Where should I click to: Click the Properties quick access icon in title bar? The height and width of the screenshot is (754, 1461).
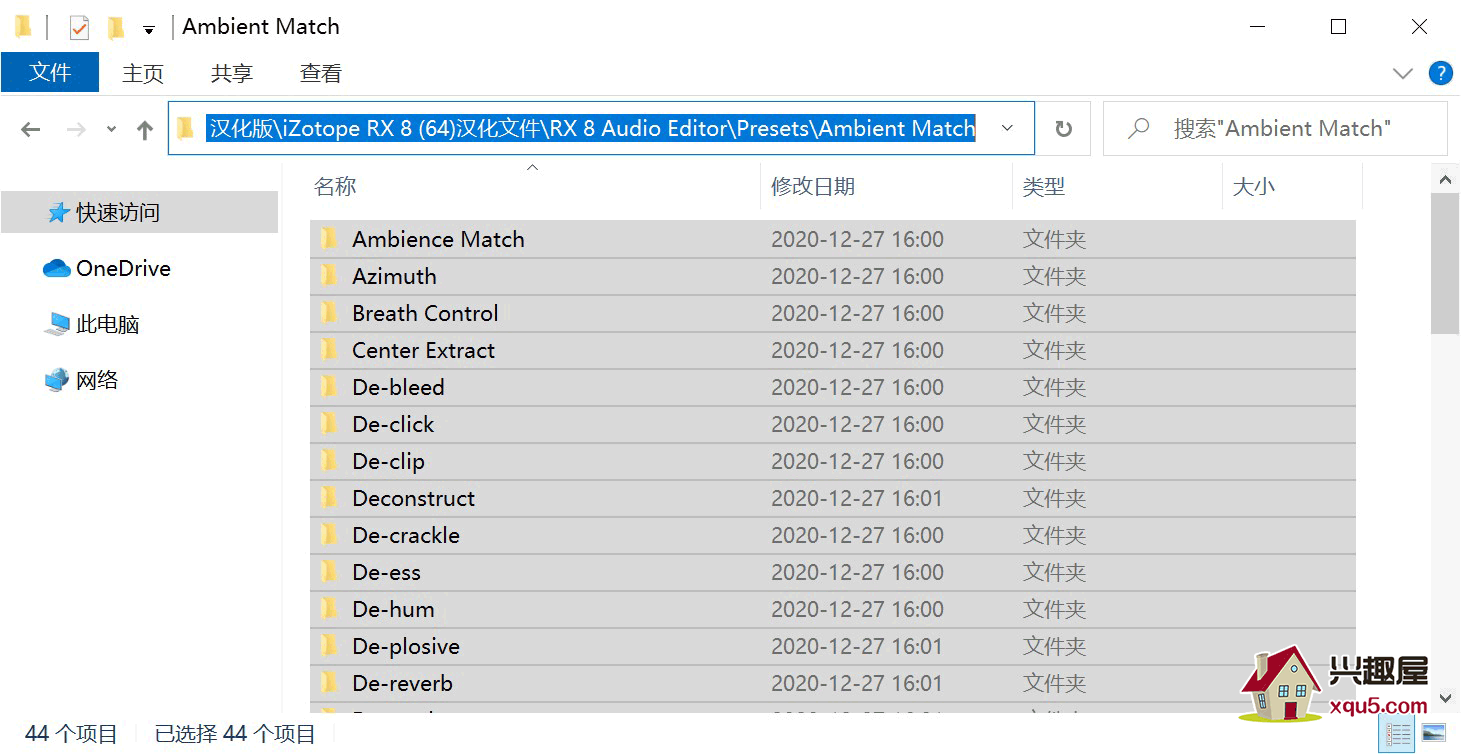click(79, 27)
